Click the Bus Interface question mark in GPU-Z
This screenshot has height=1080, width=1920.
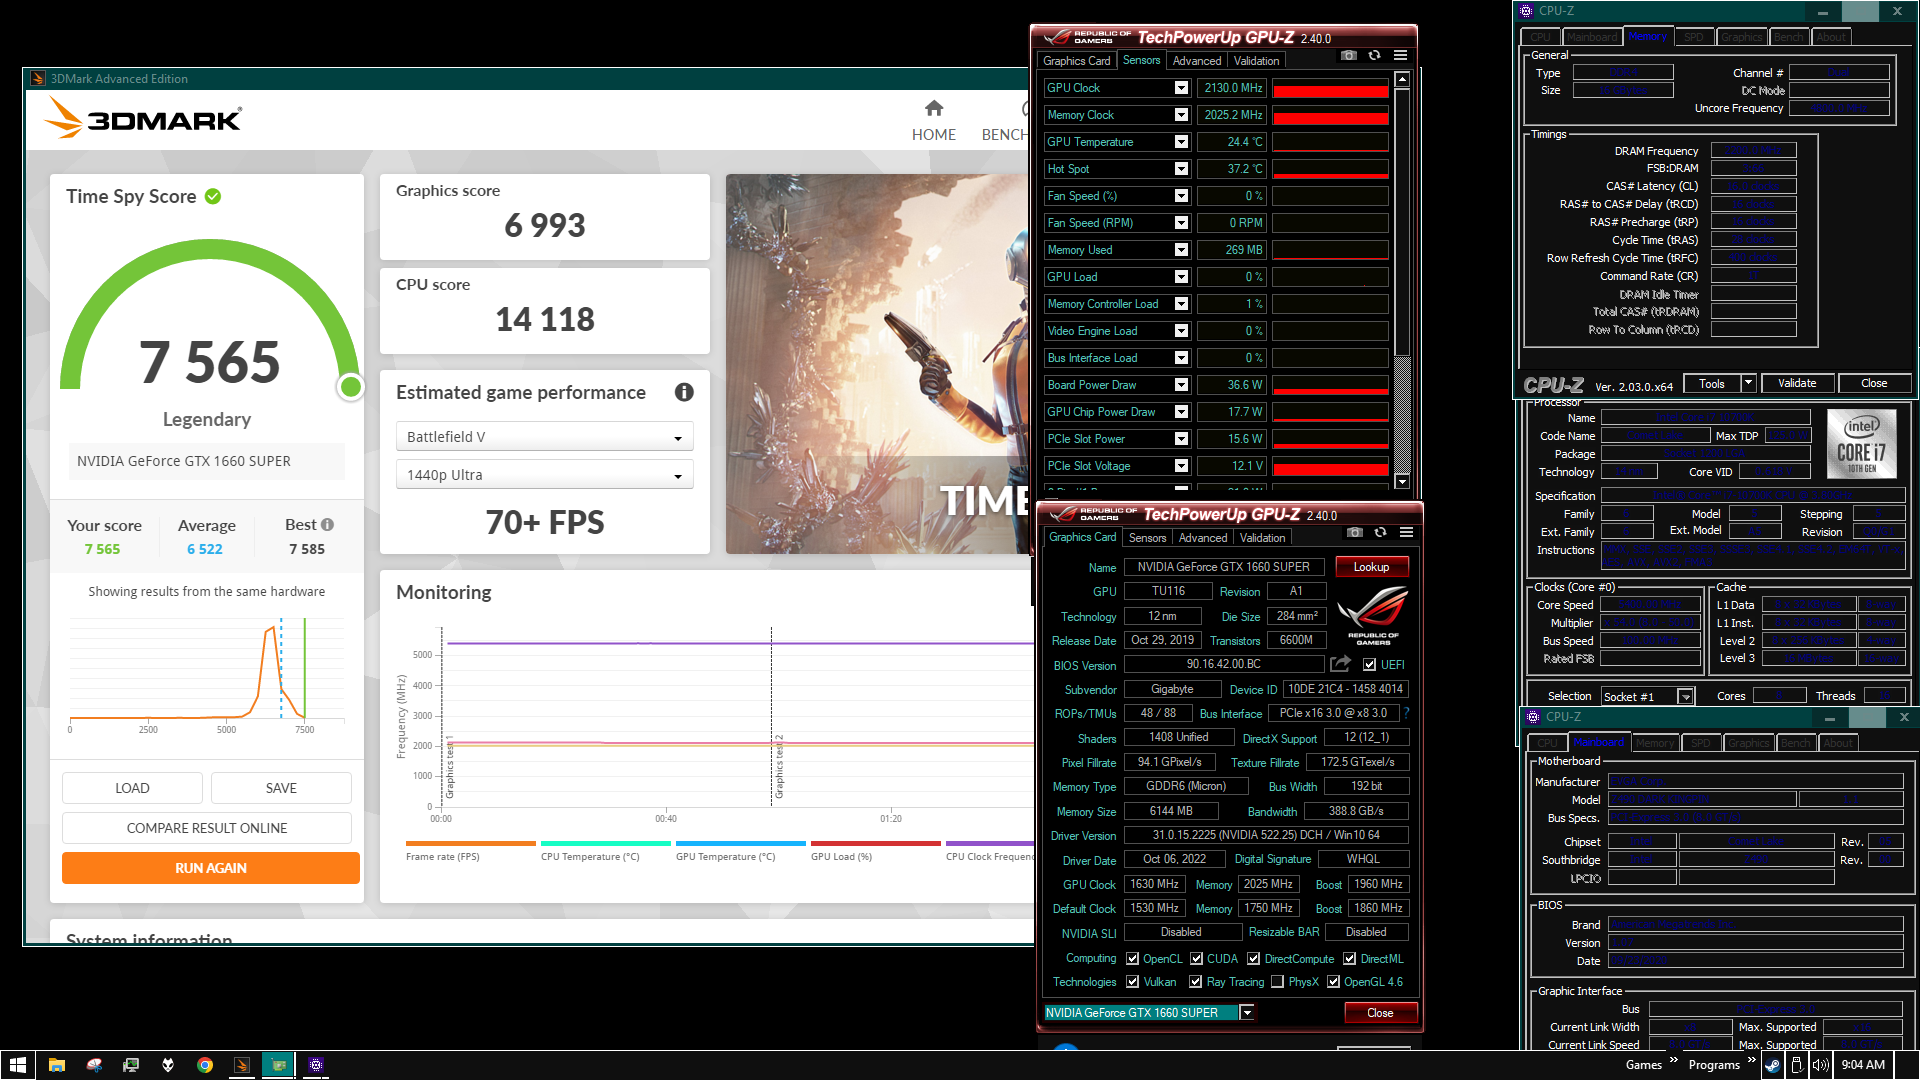pos(1406,713)
